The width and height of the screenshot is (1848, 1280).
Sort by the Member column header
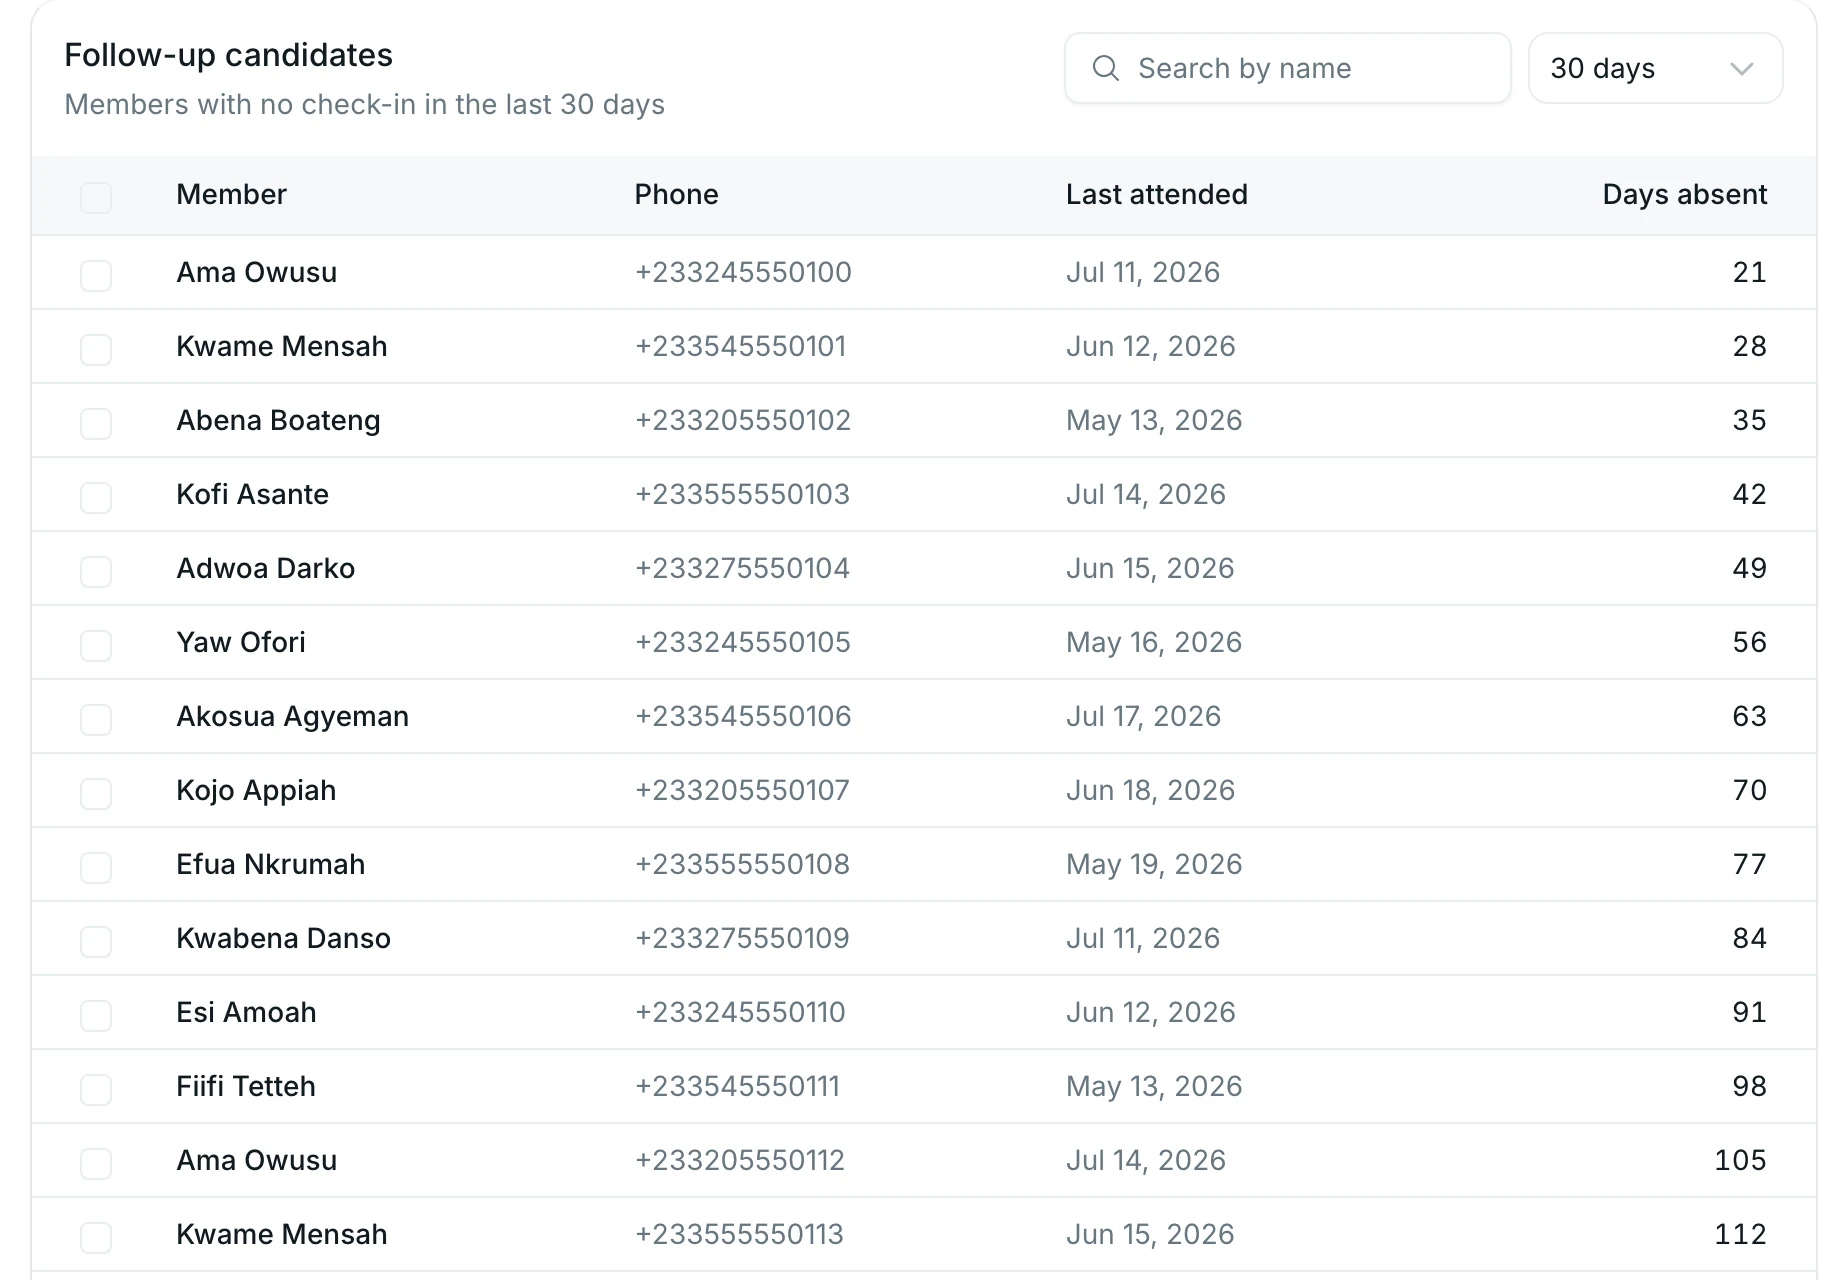click(231, 194)
